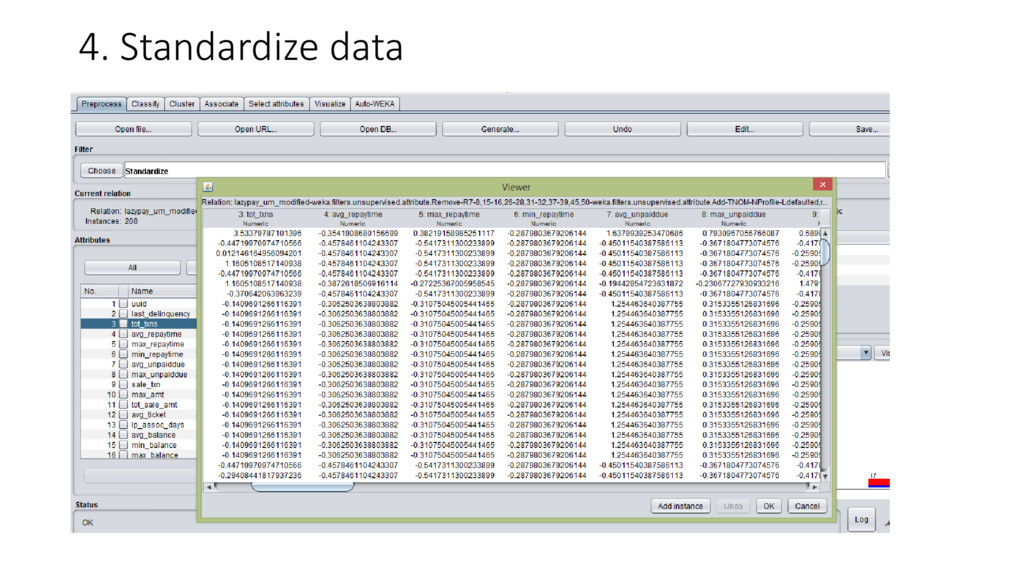Click the Viewer vertical scrollbar thumb

point(825,252)
